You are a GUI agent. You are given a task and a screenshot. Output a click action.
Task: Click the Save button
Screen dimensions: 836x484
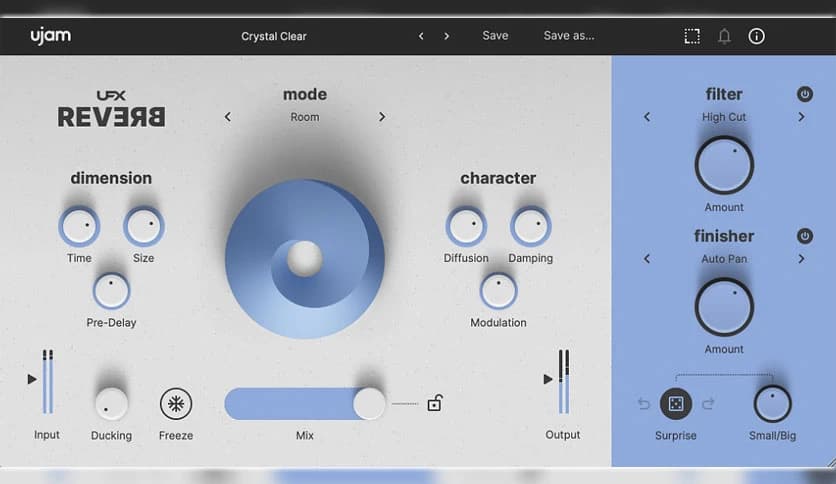495,36
